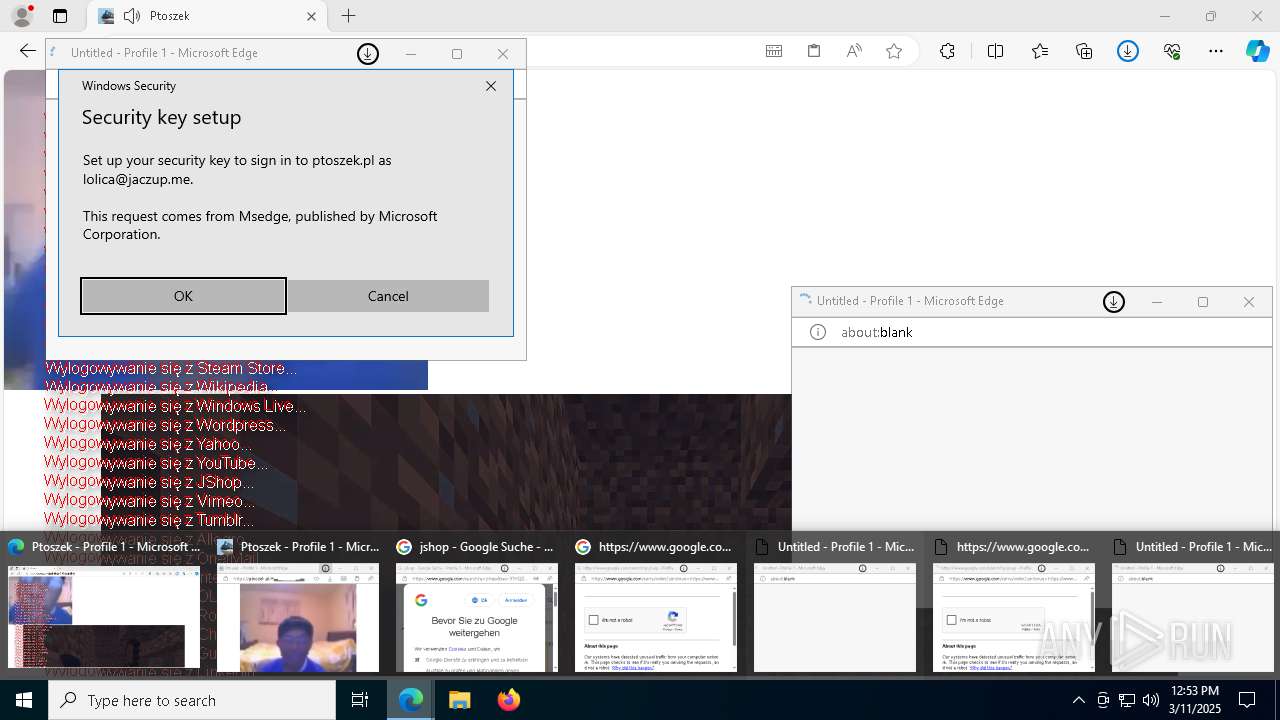1280x720 pixels.
Task: Start Read aloud from the address bar
Action: [854, 51]
